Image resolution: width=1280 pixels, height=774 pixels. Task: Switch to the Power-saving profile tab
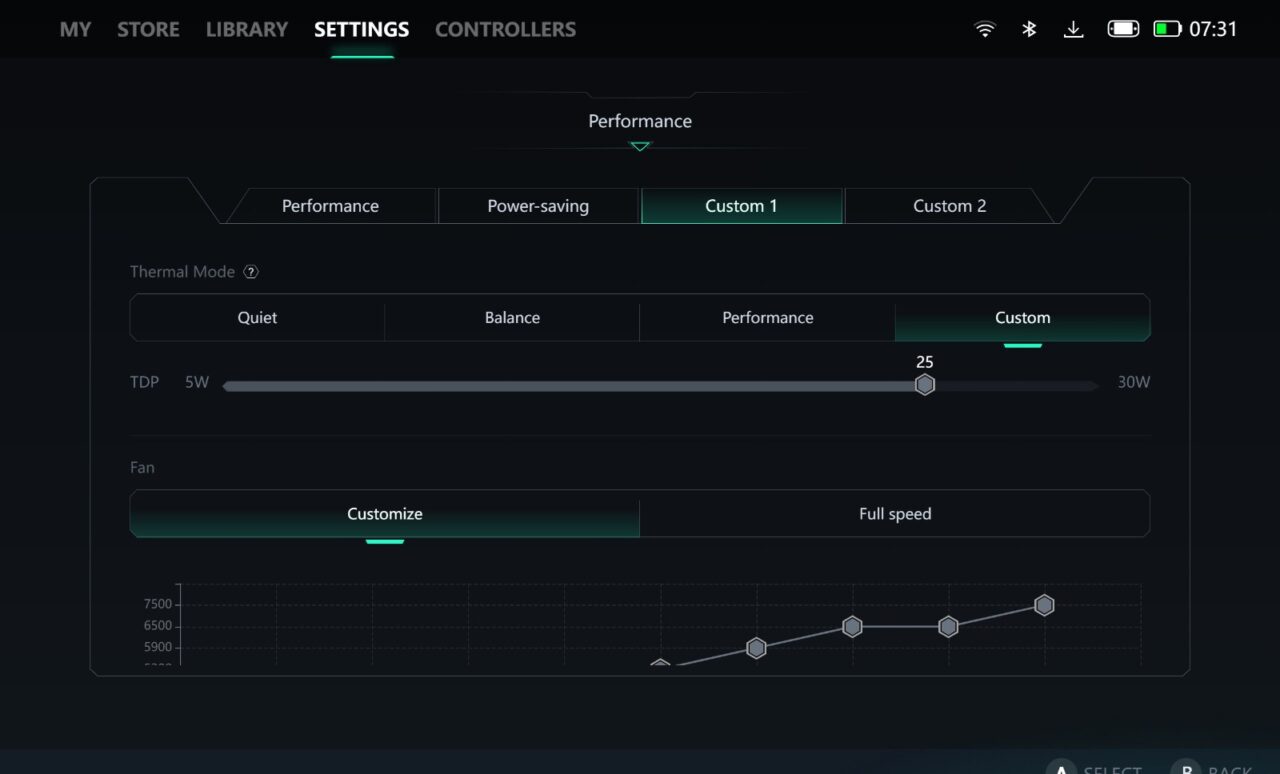(538, 206)
